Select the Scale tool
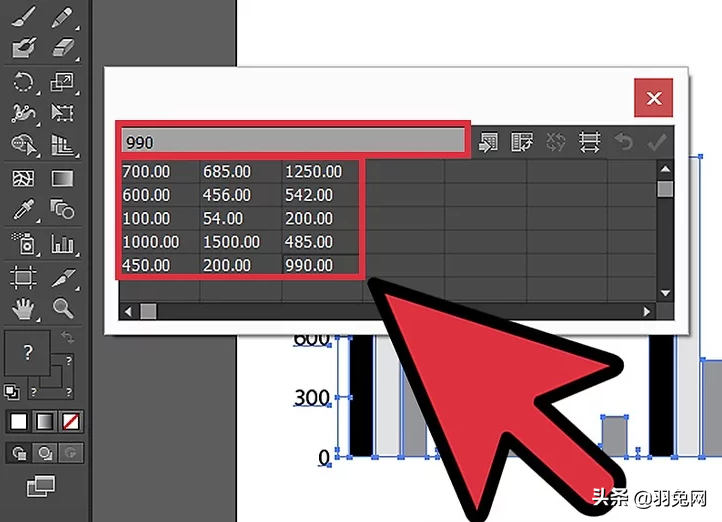The image size is (722, 522). point(62,82)
